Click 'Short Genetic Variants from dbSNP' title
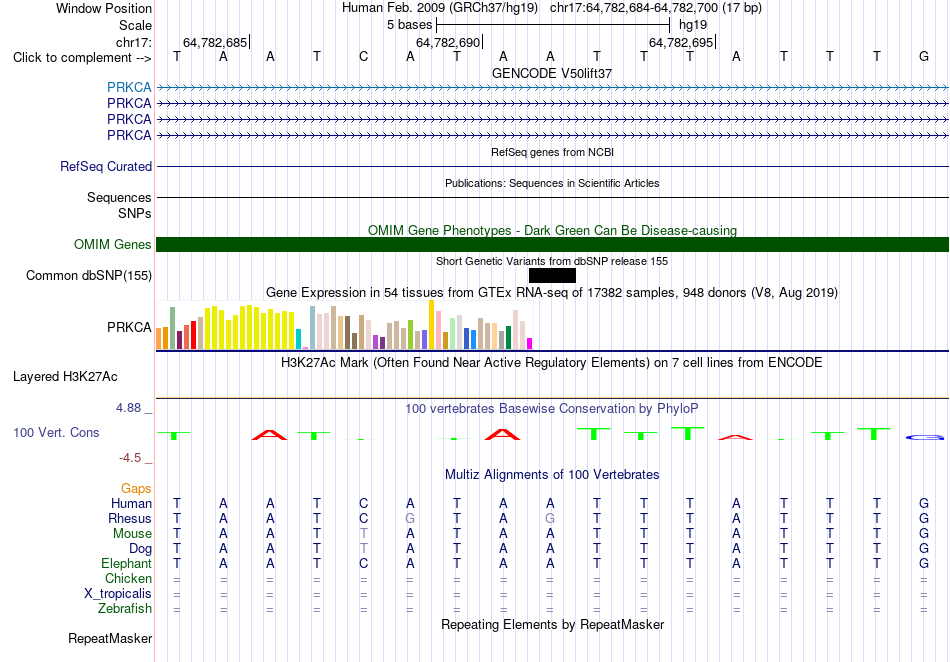The width and height of the screenshot is (950, 662). 552,261
